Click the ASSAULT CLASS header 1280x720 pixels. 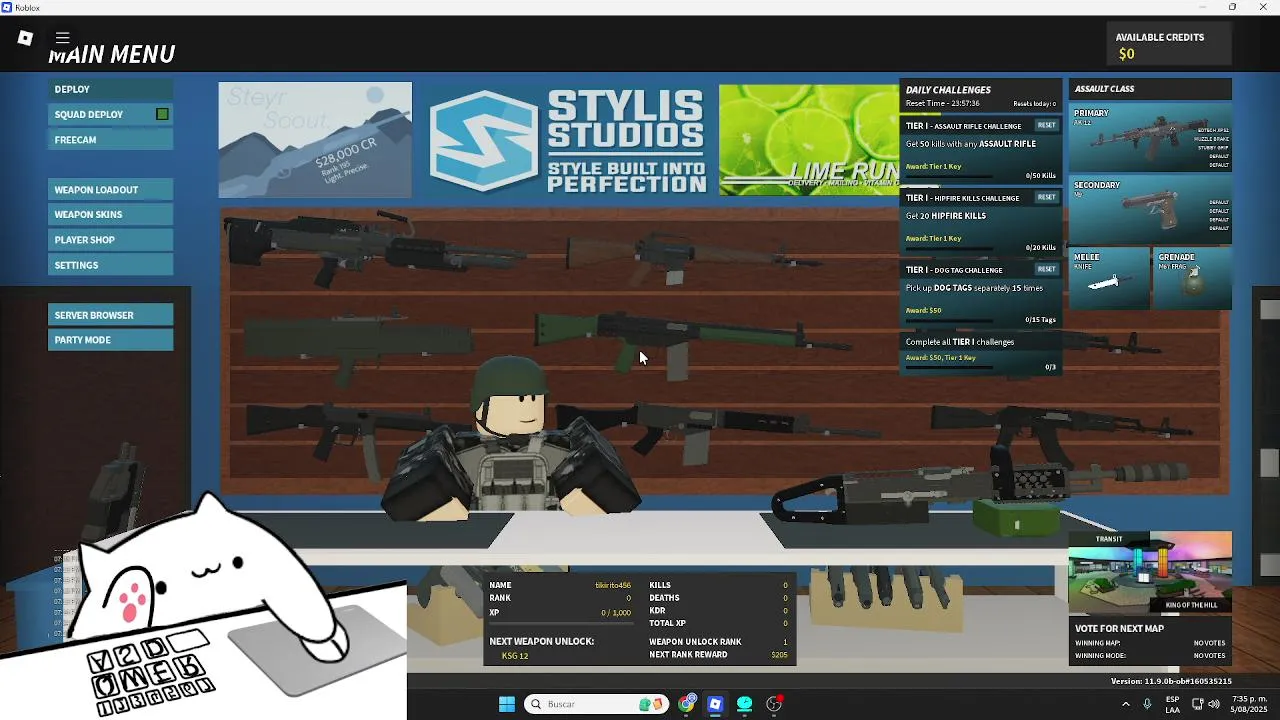[1150, 89]
